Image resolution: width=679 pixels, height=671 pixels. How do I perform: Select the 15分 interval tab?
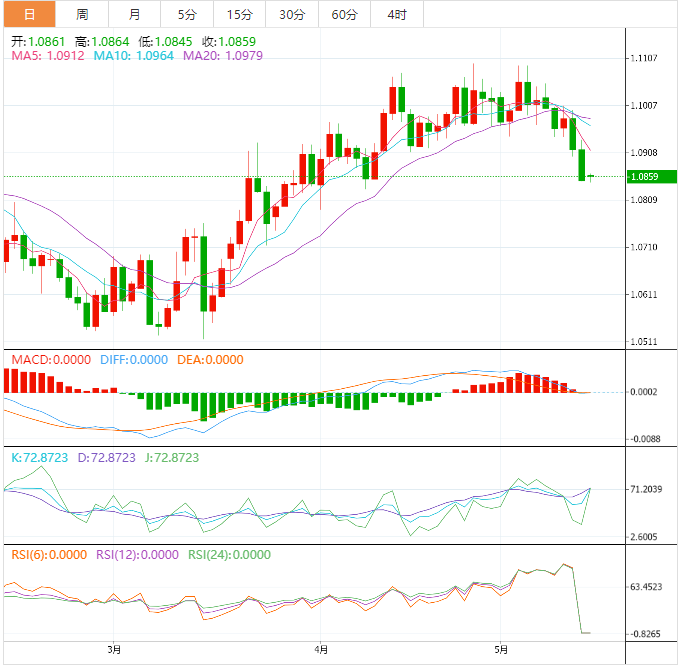pos(240,14)
